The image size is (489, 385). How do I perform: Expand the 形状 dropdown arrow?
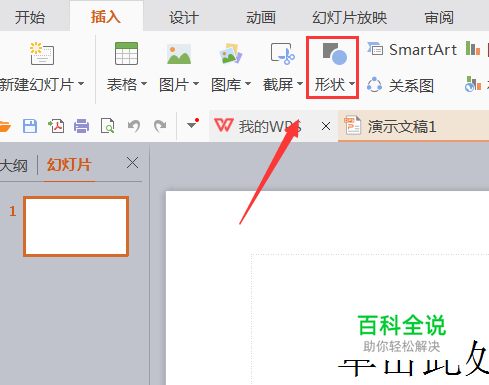click(352, 83)
